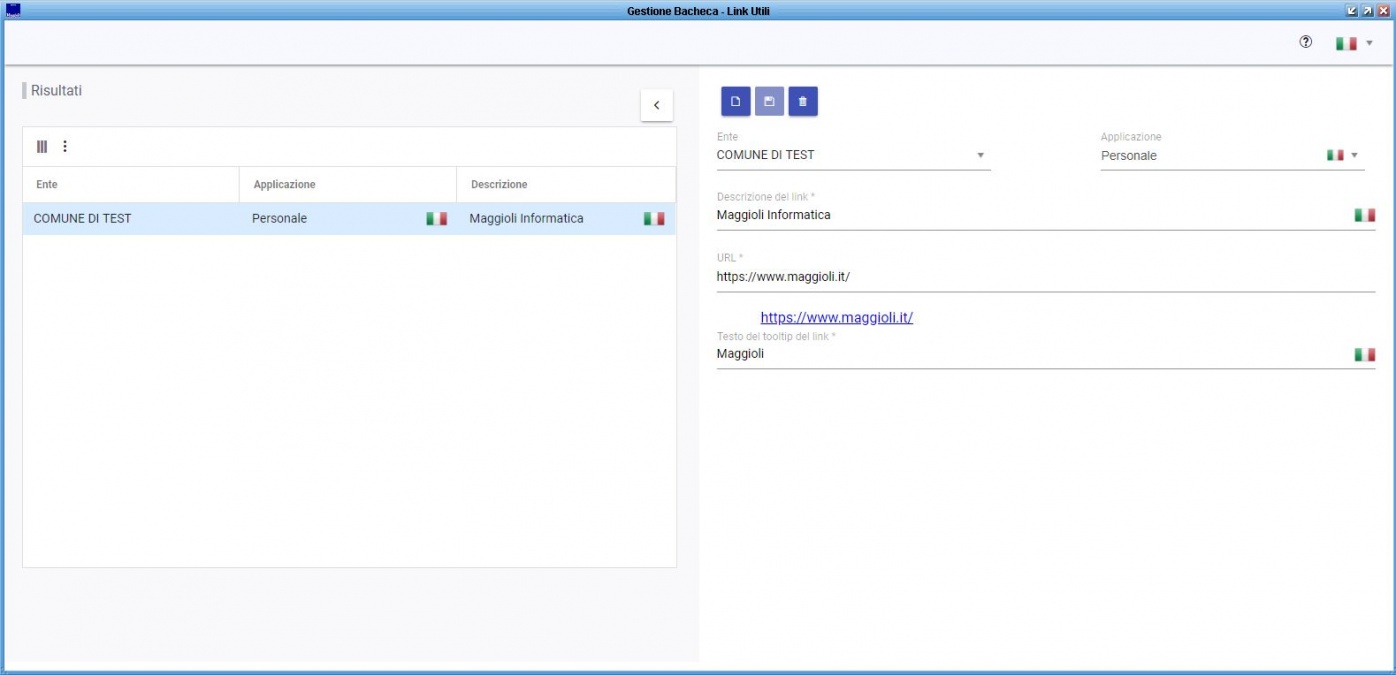This screenshot has width=1396, height=675.
Task: Select the COMUNE DI TEST table row
Action: click(130, 219)
